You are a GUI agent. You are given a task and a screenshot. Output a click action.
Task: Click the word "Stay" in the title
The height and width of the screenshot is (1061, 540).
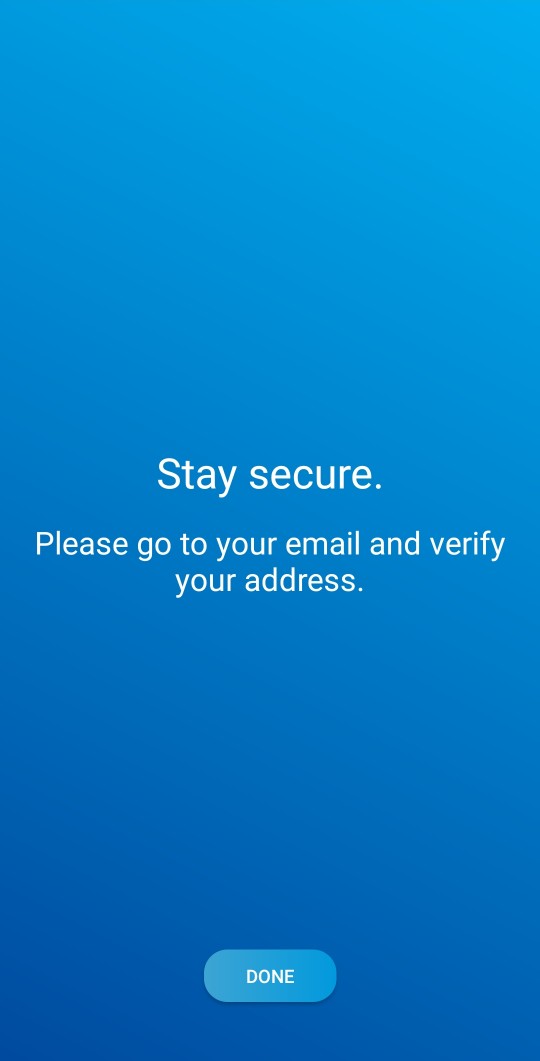click(196, 476)
